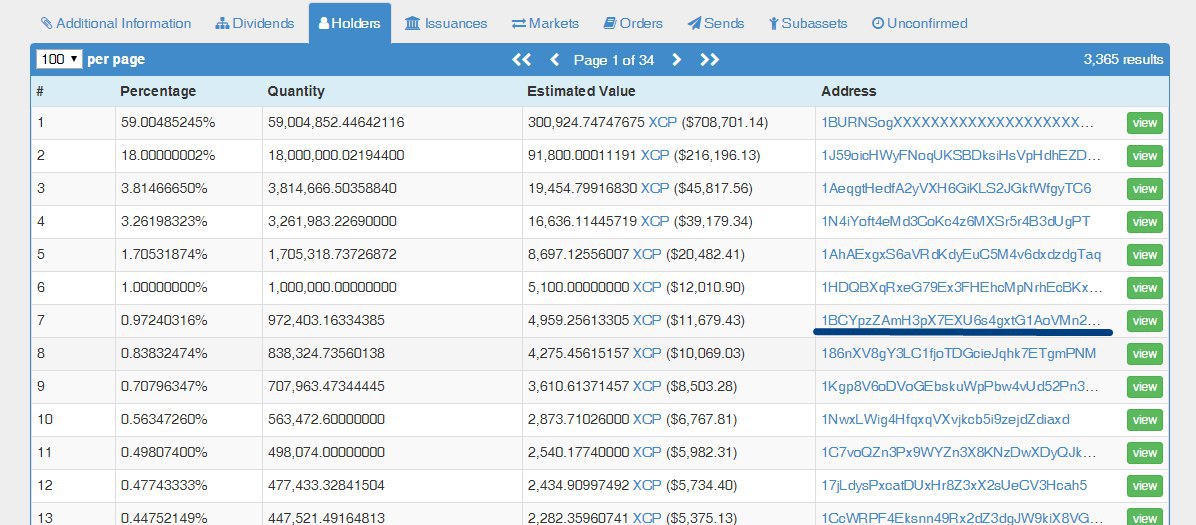This screenshot has height=525, width=1196.
Task: Open address link 1AeqgtHedfA2yVXH6GiKLS2JGkfWfgyTC6
Action: [956, 188]
